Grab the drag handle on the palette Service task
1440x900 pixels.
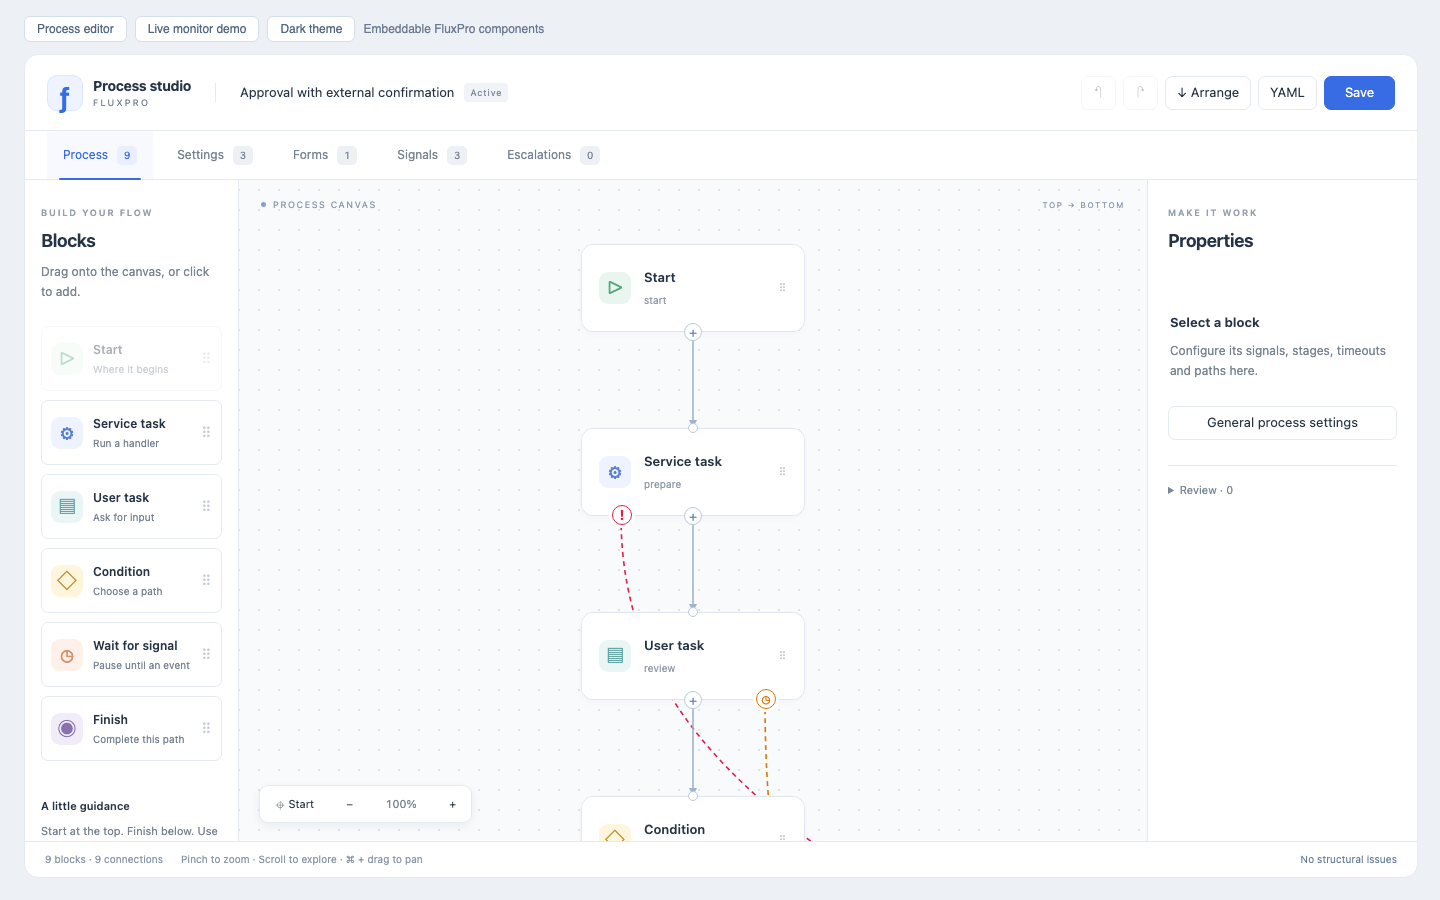pyautogui.click(x=206, y=433)
